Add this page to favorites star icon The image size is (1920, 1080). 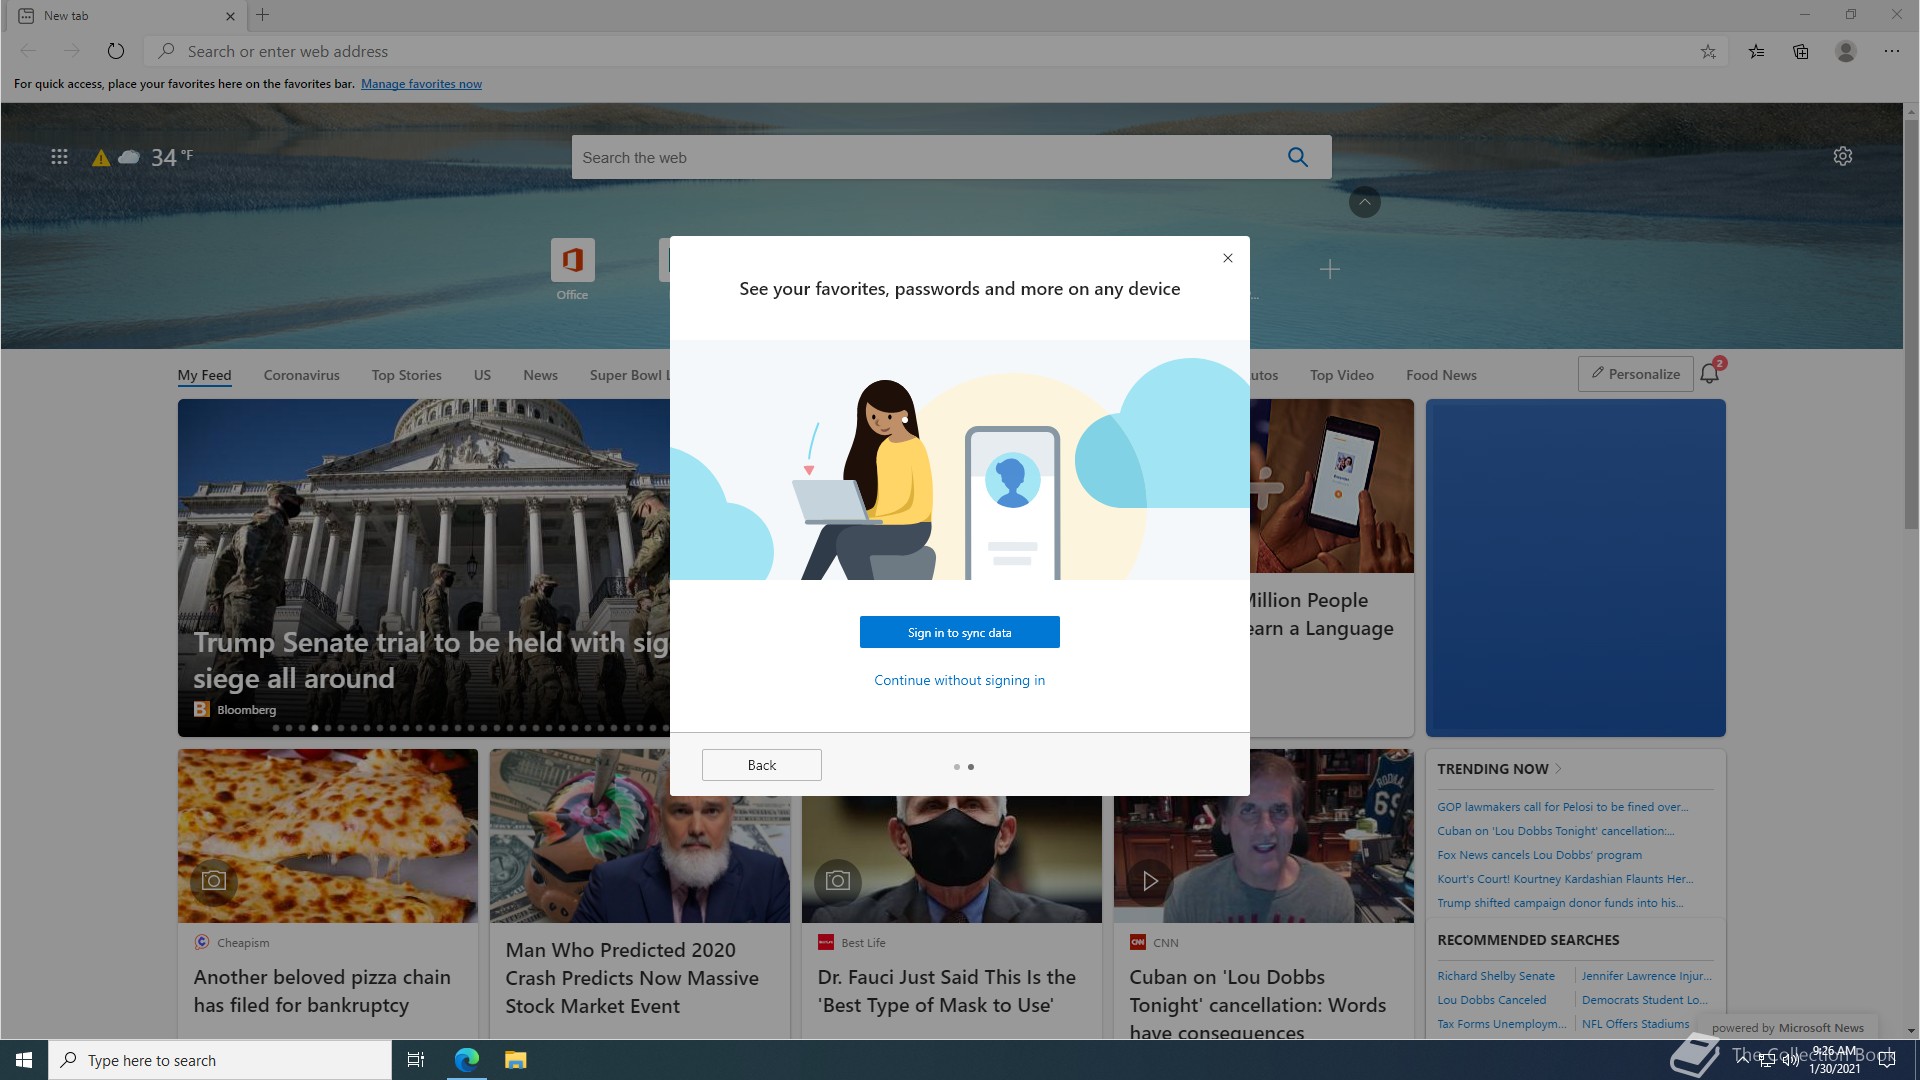coord(1708,51)
